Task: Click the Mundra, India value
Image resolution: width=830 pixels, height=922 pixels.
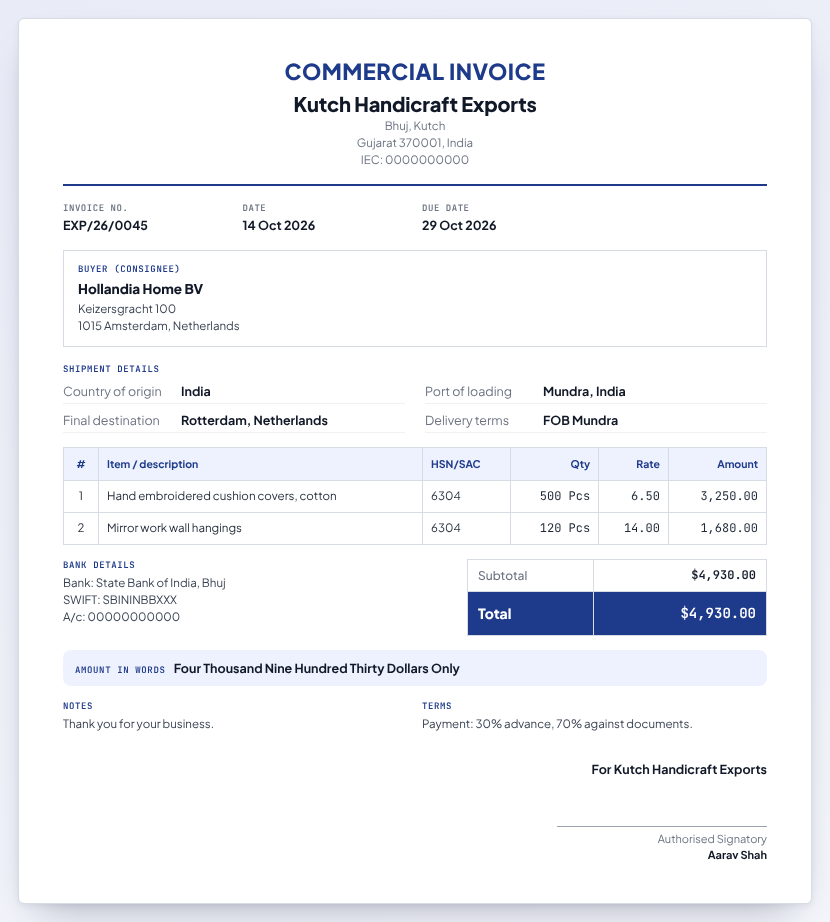Action: [584, 392]
